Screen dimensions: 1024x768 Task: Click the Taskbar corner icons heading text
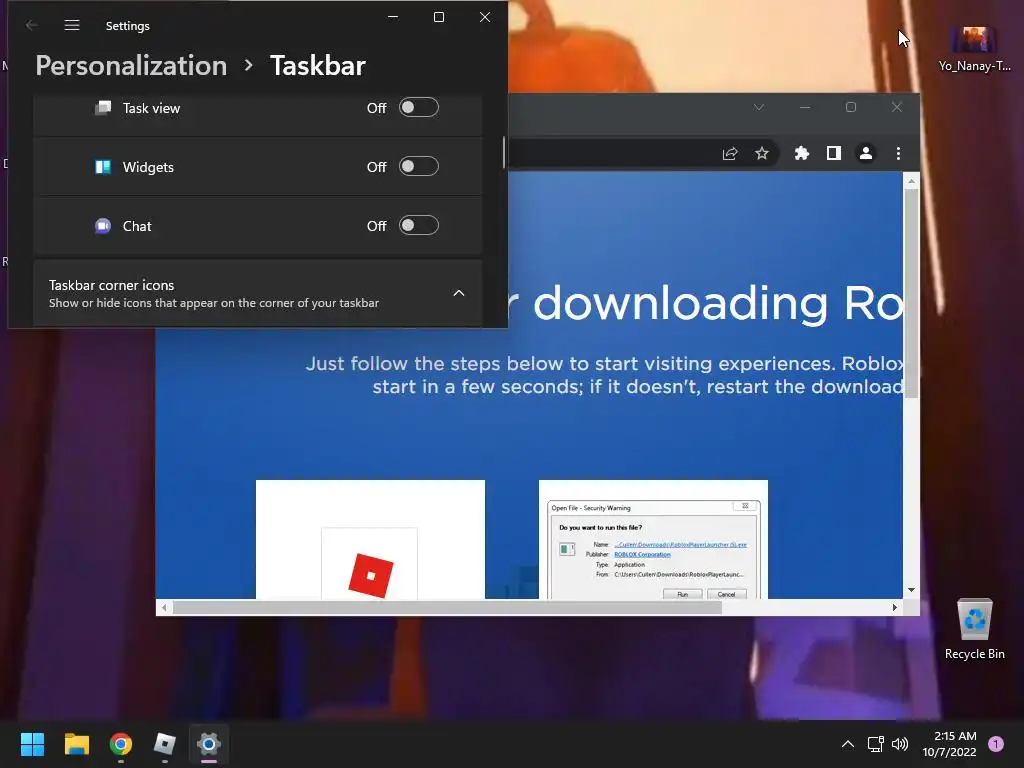[x=112, y=285]
